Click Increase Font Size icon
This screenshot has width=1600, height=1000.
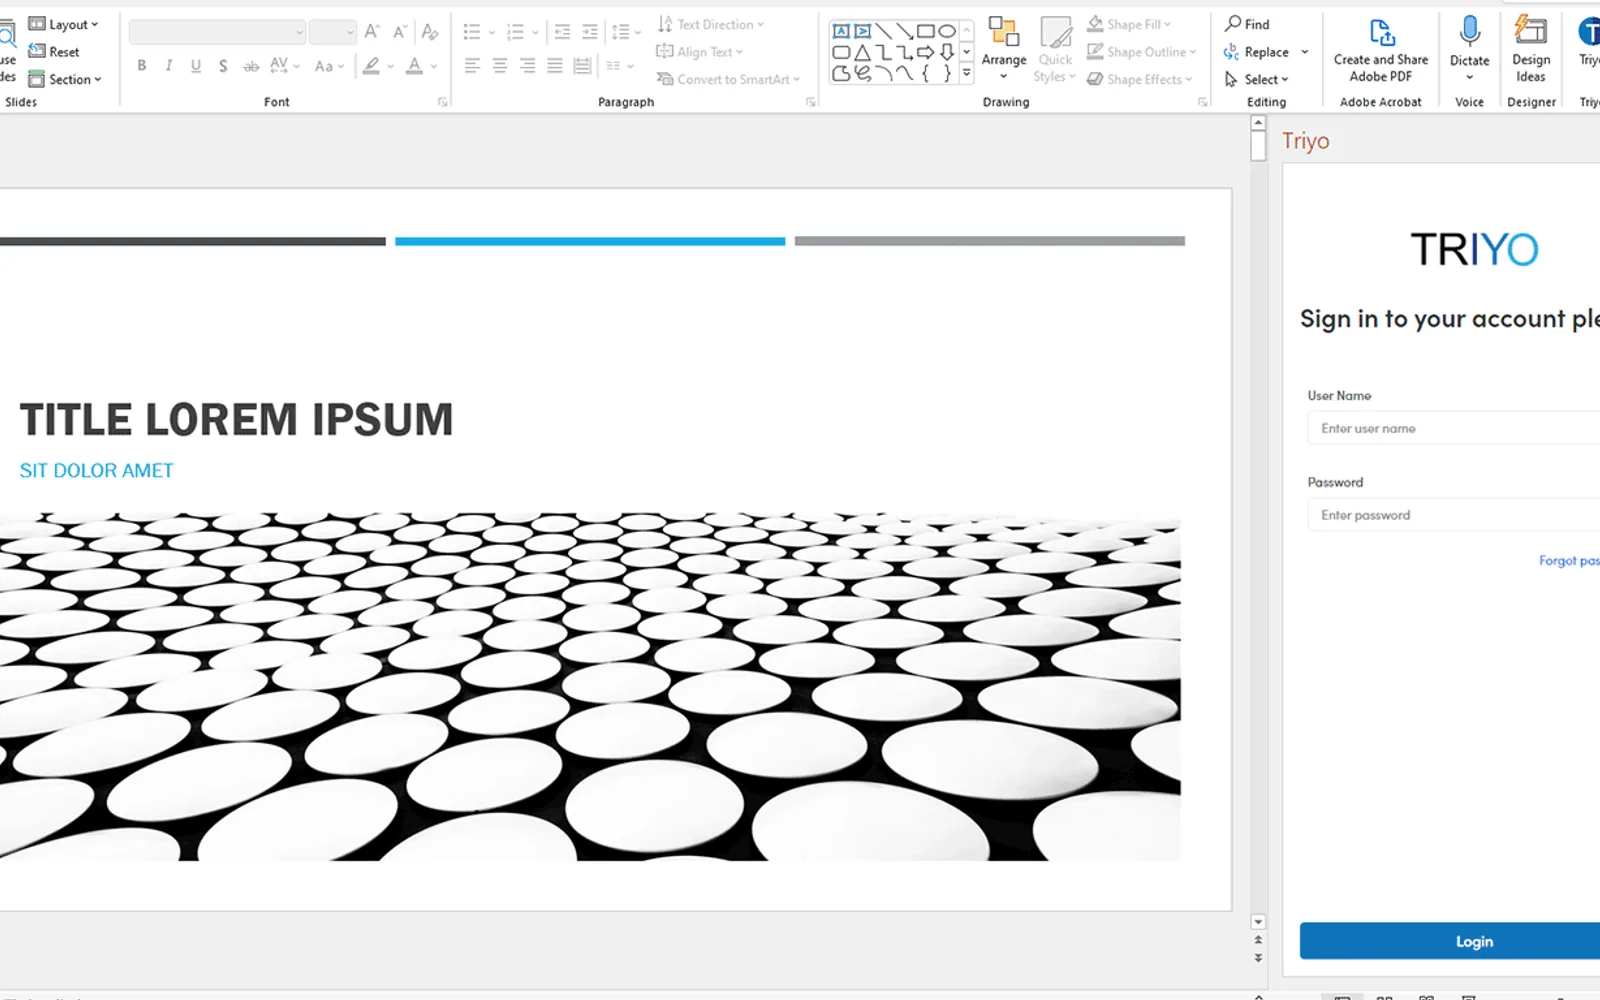click(372, 32)
